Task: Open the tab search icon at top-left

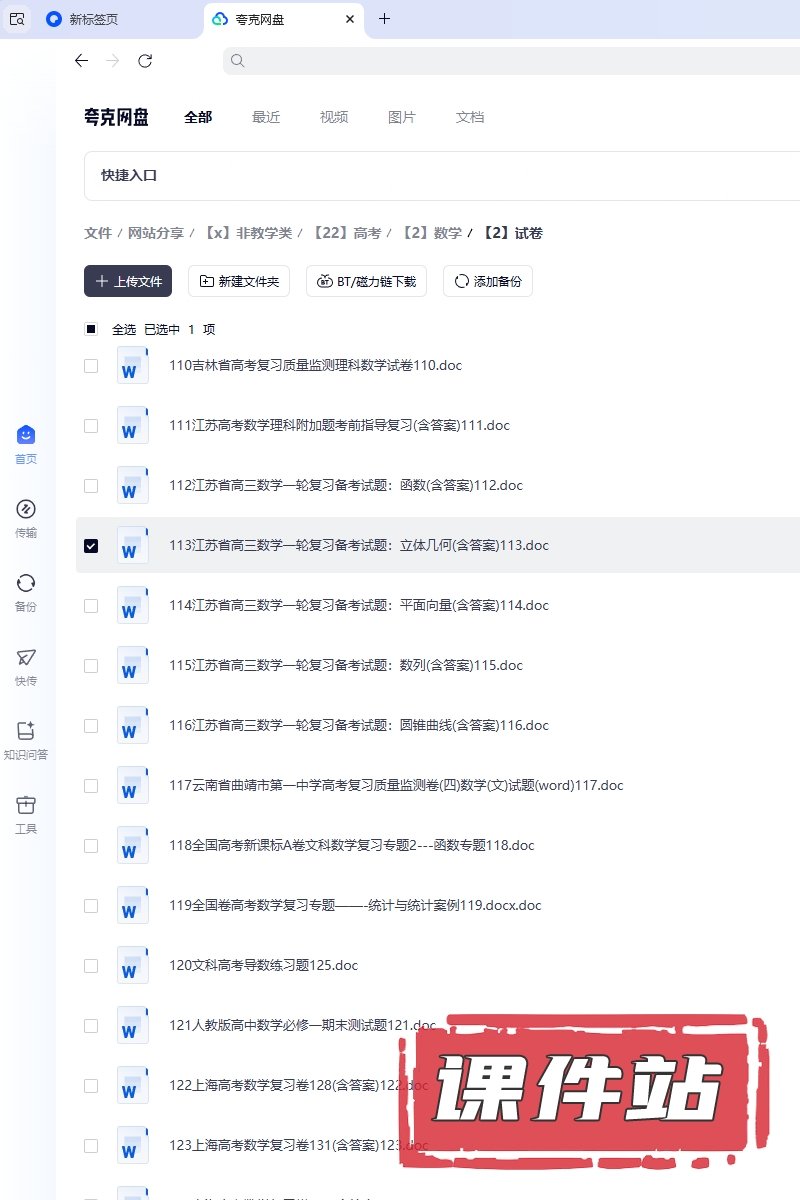Action: [17, 19]
